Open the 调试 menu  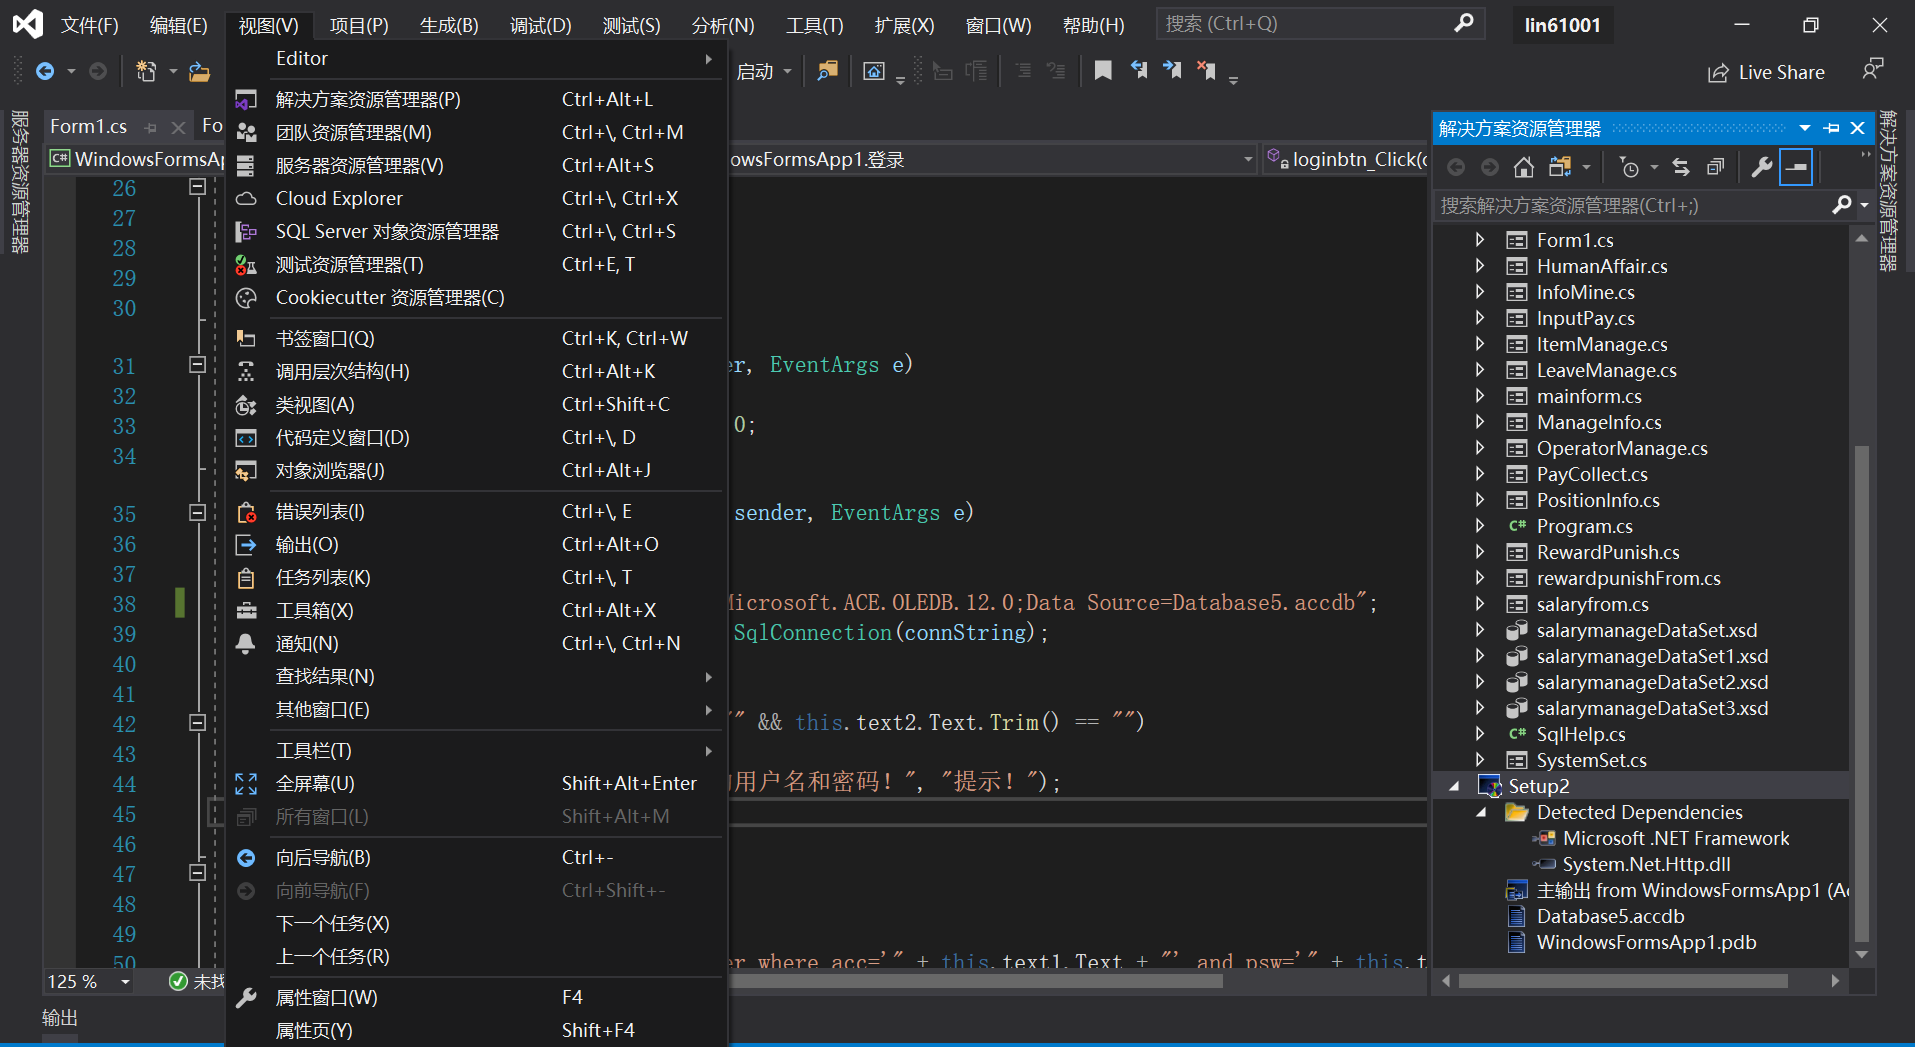coord(540,24)
